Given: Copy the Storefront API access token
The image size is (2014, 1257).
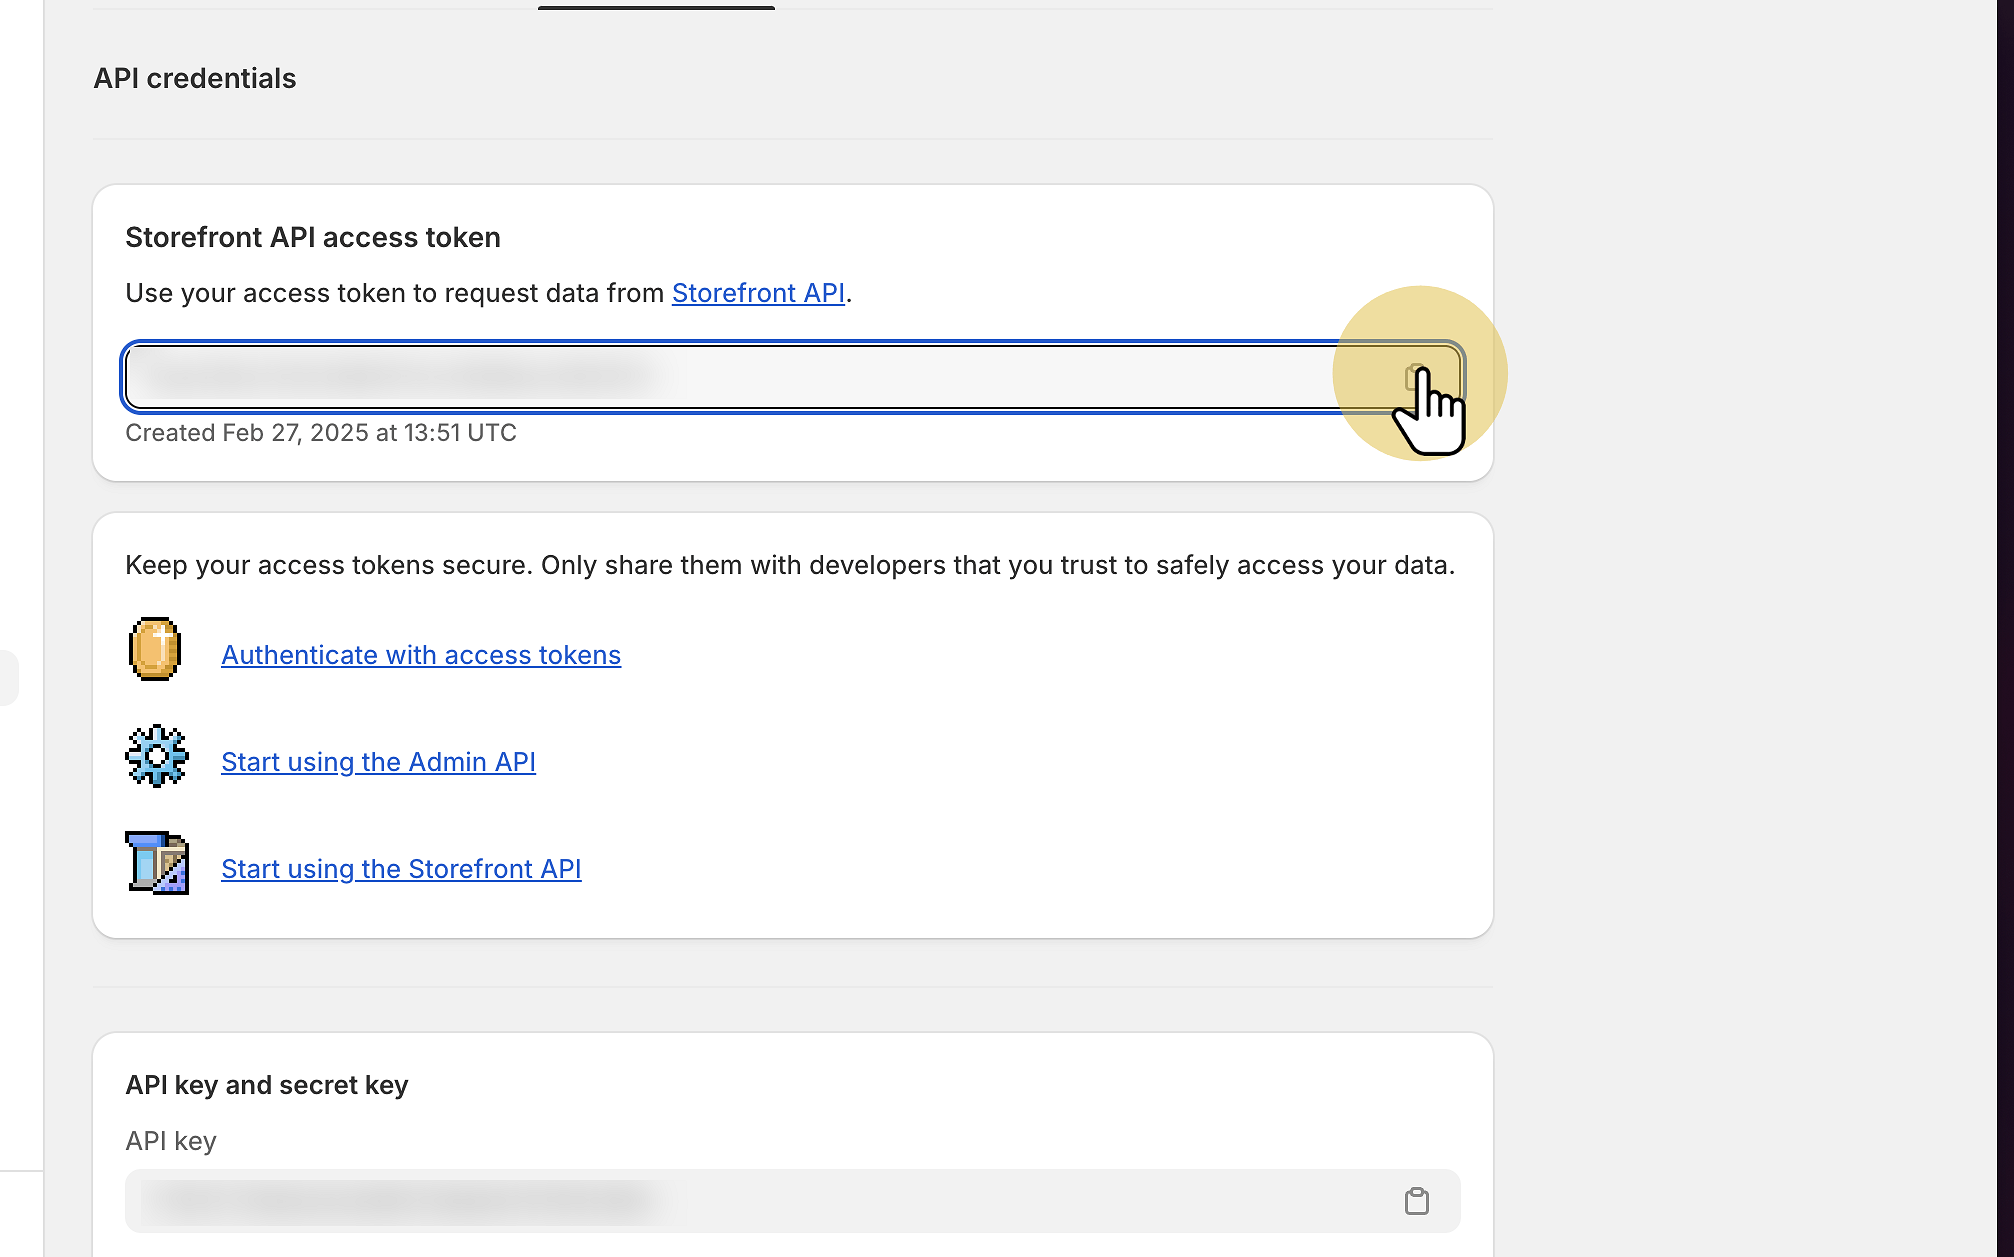Looking at the screenshot, I should (x=1415, y=377).
